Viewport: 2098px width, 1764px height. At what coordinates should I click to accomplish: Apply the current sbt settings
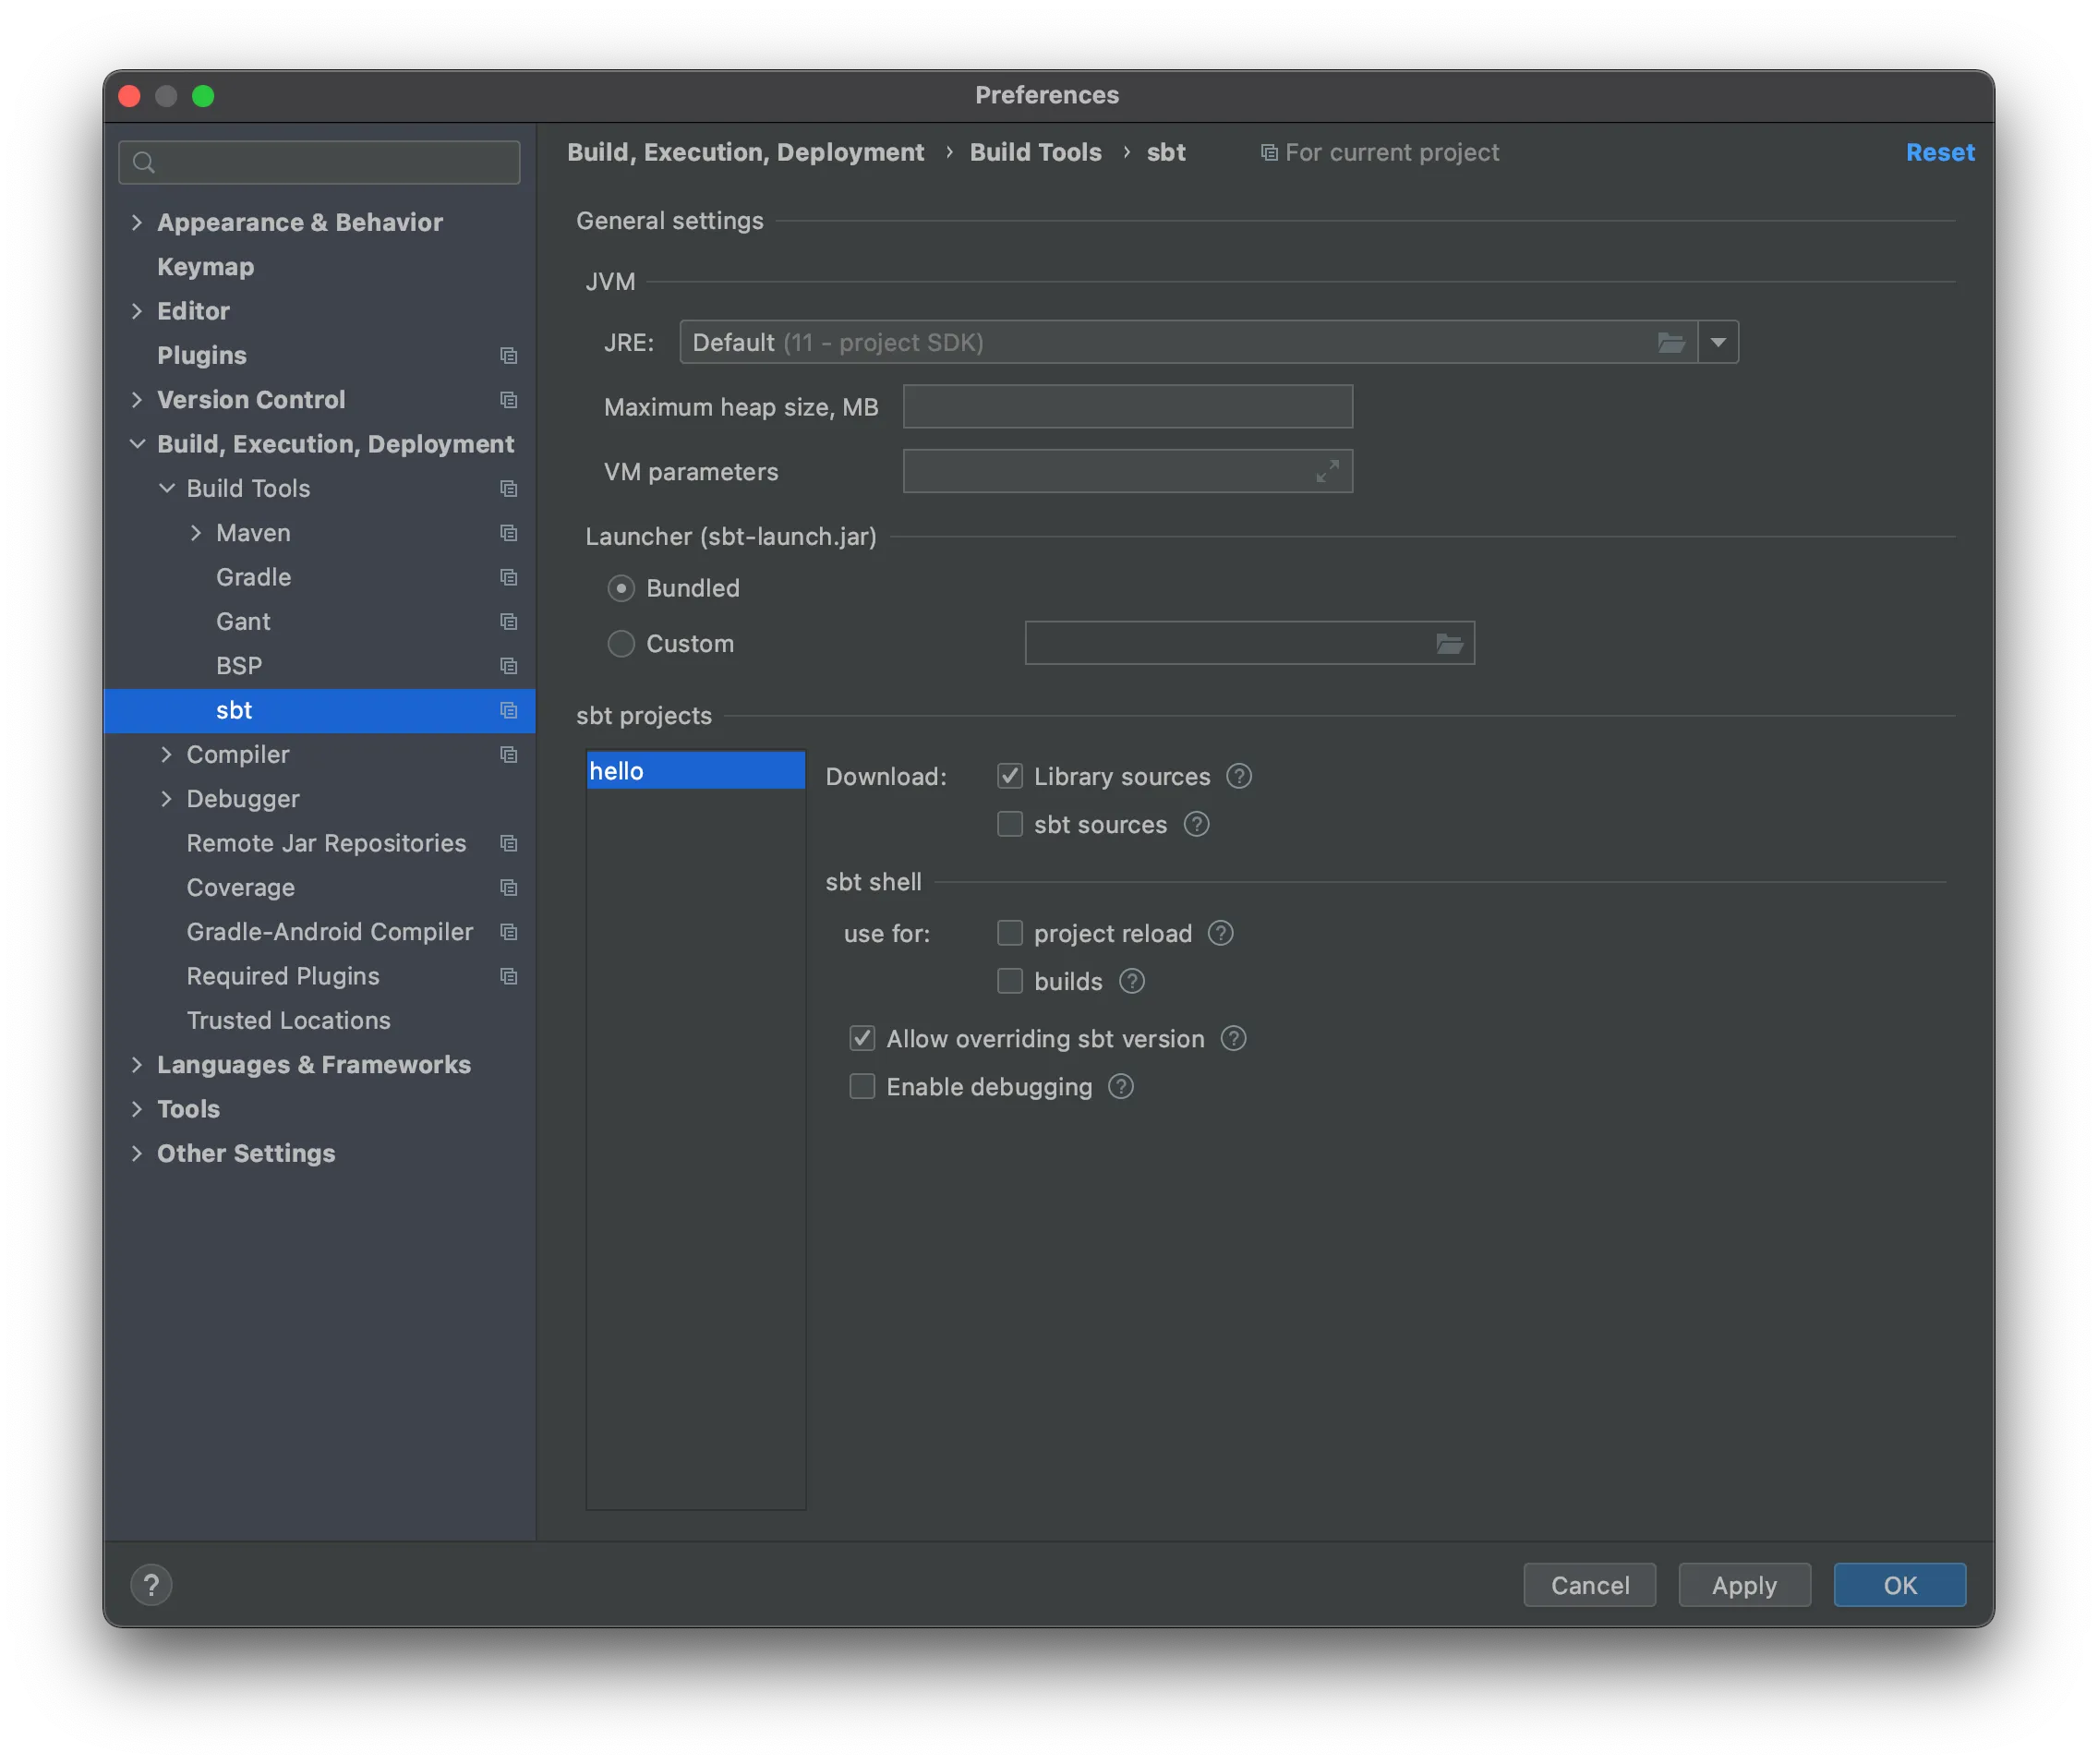(x=1743, y=1584)
